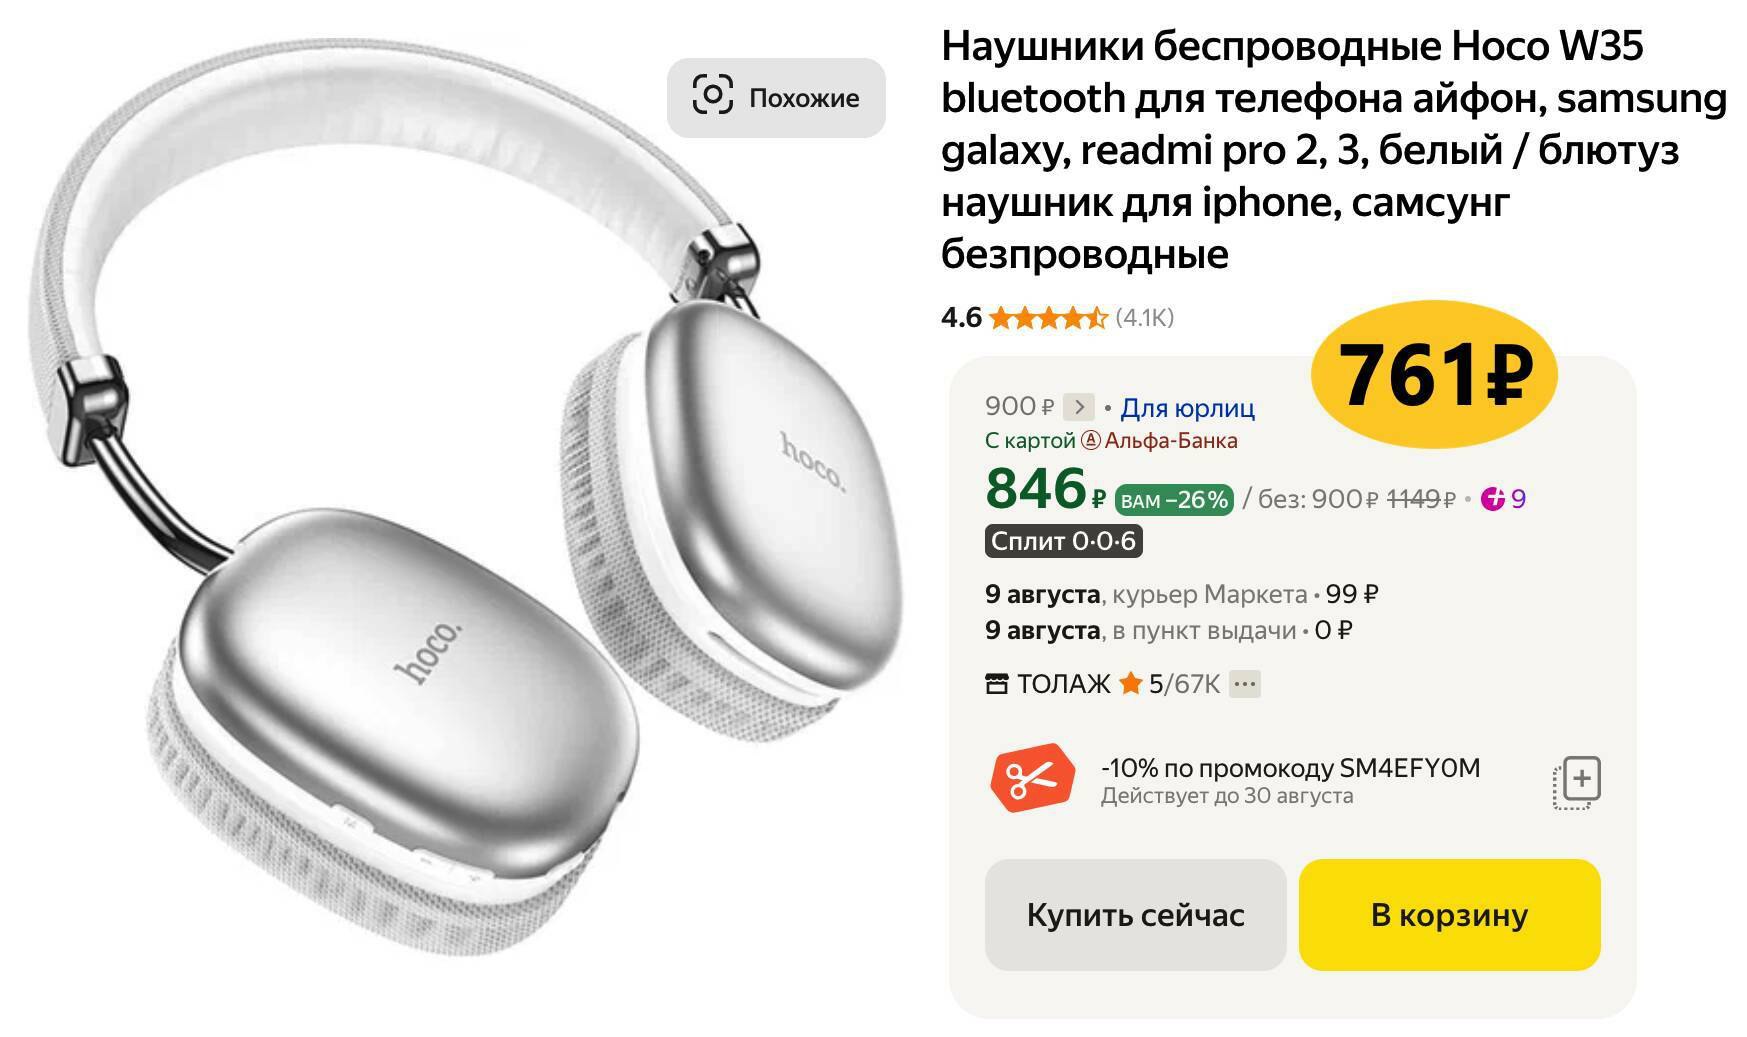
Task: Click the ВАМ –26% discount badge
Action: pos(1174,500)
